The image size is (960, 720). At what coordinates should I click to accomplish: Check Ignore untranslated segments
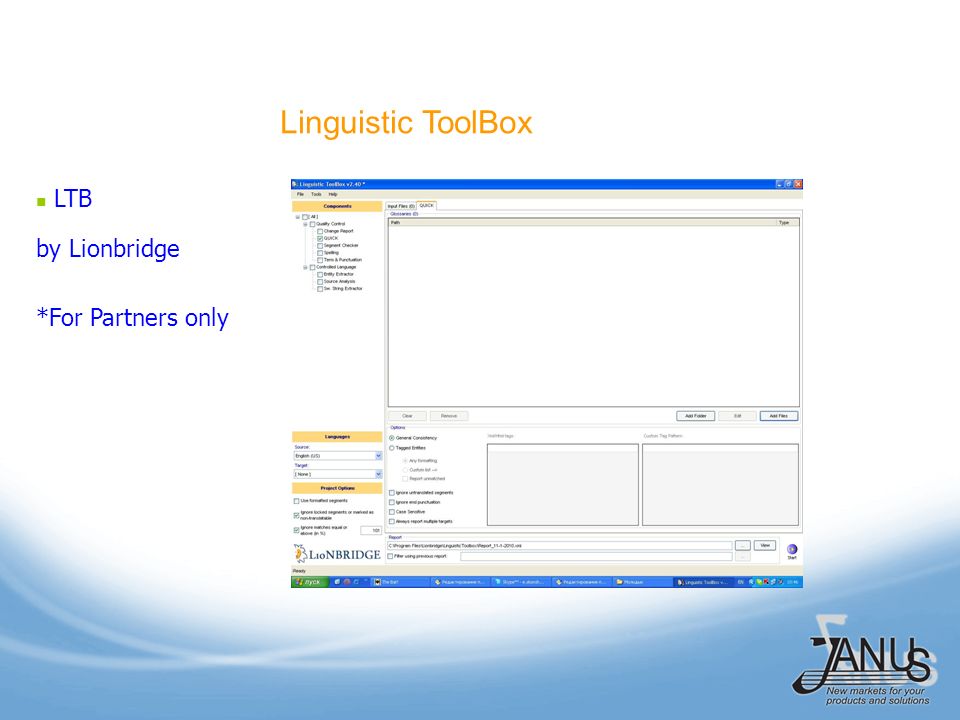point(392,493)
